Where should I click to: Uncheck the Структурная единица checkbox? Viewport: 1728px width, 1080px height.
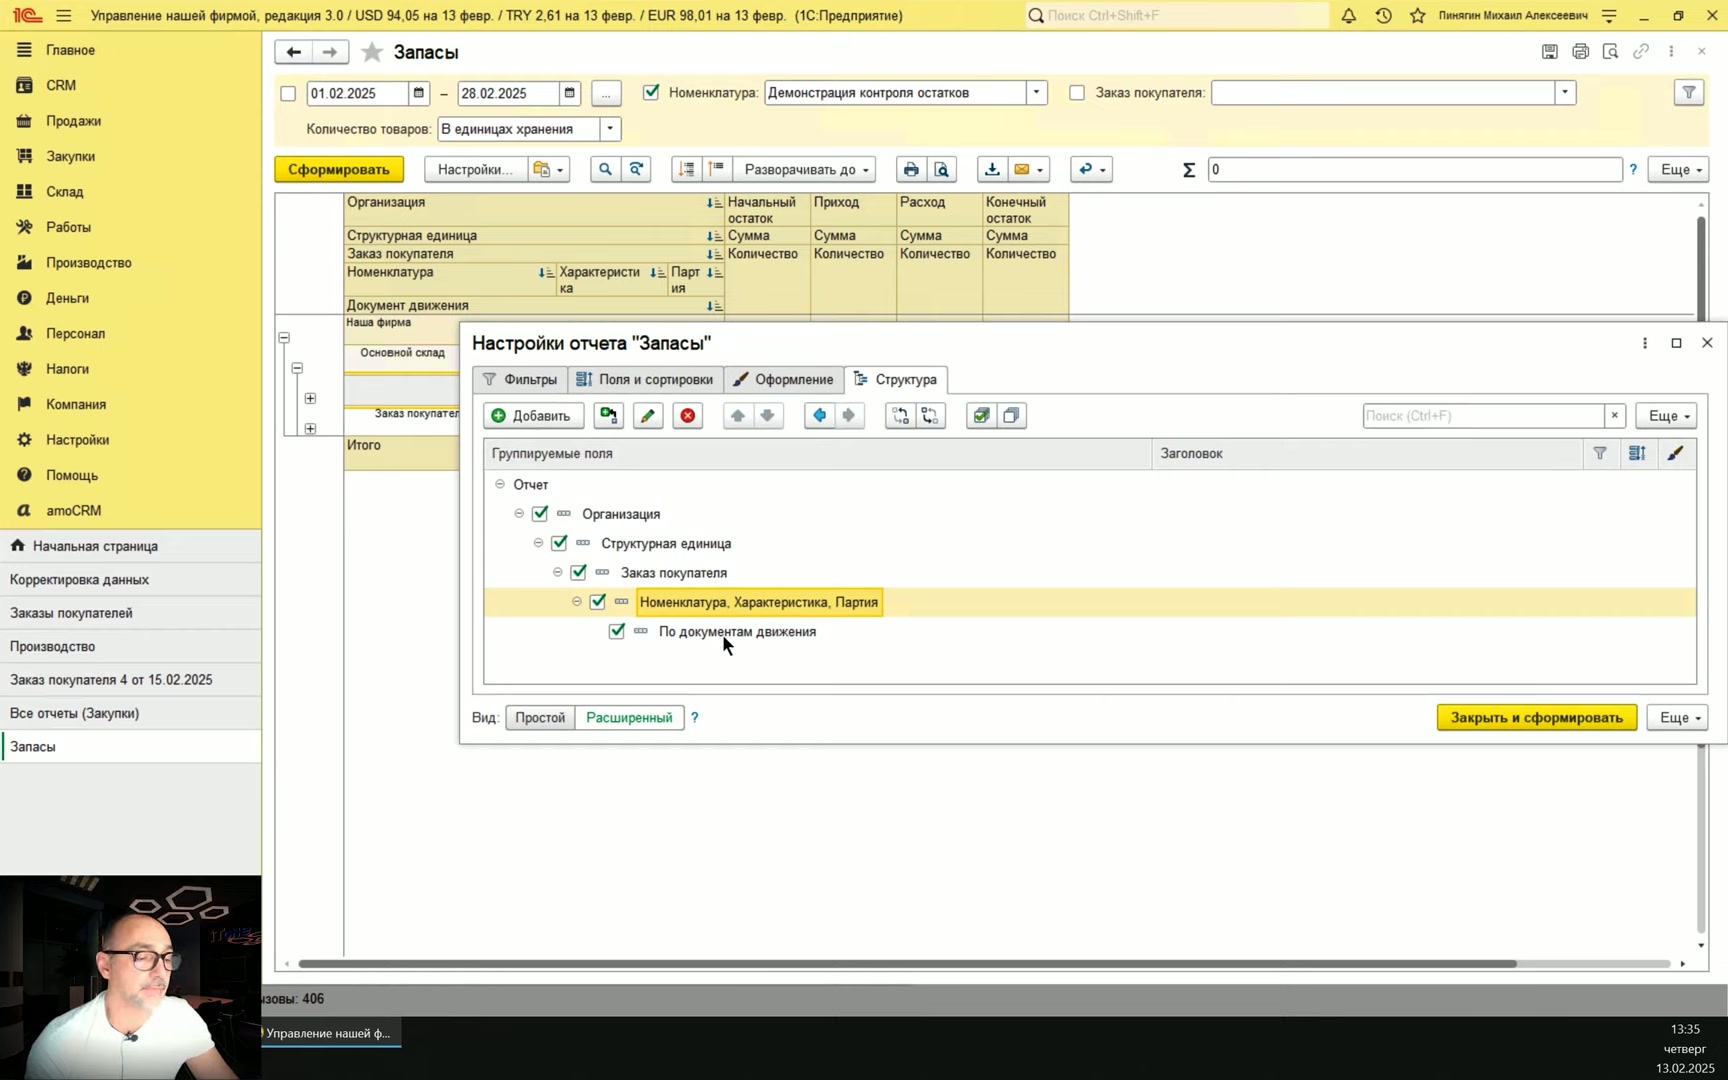[x=559, y=543]
